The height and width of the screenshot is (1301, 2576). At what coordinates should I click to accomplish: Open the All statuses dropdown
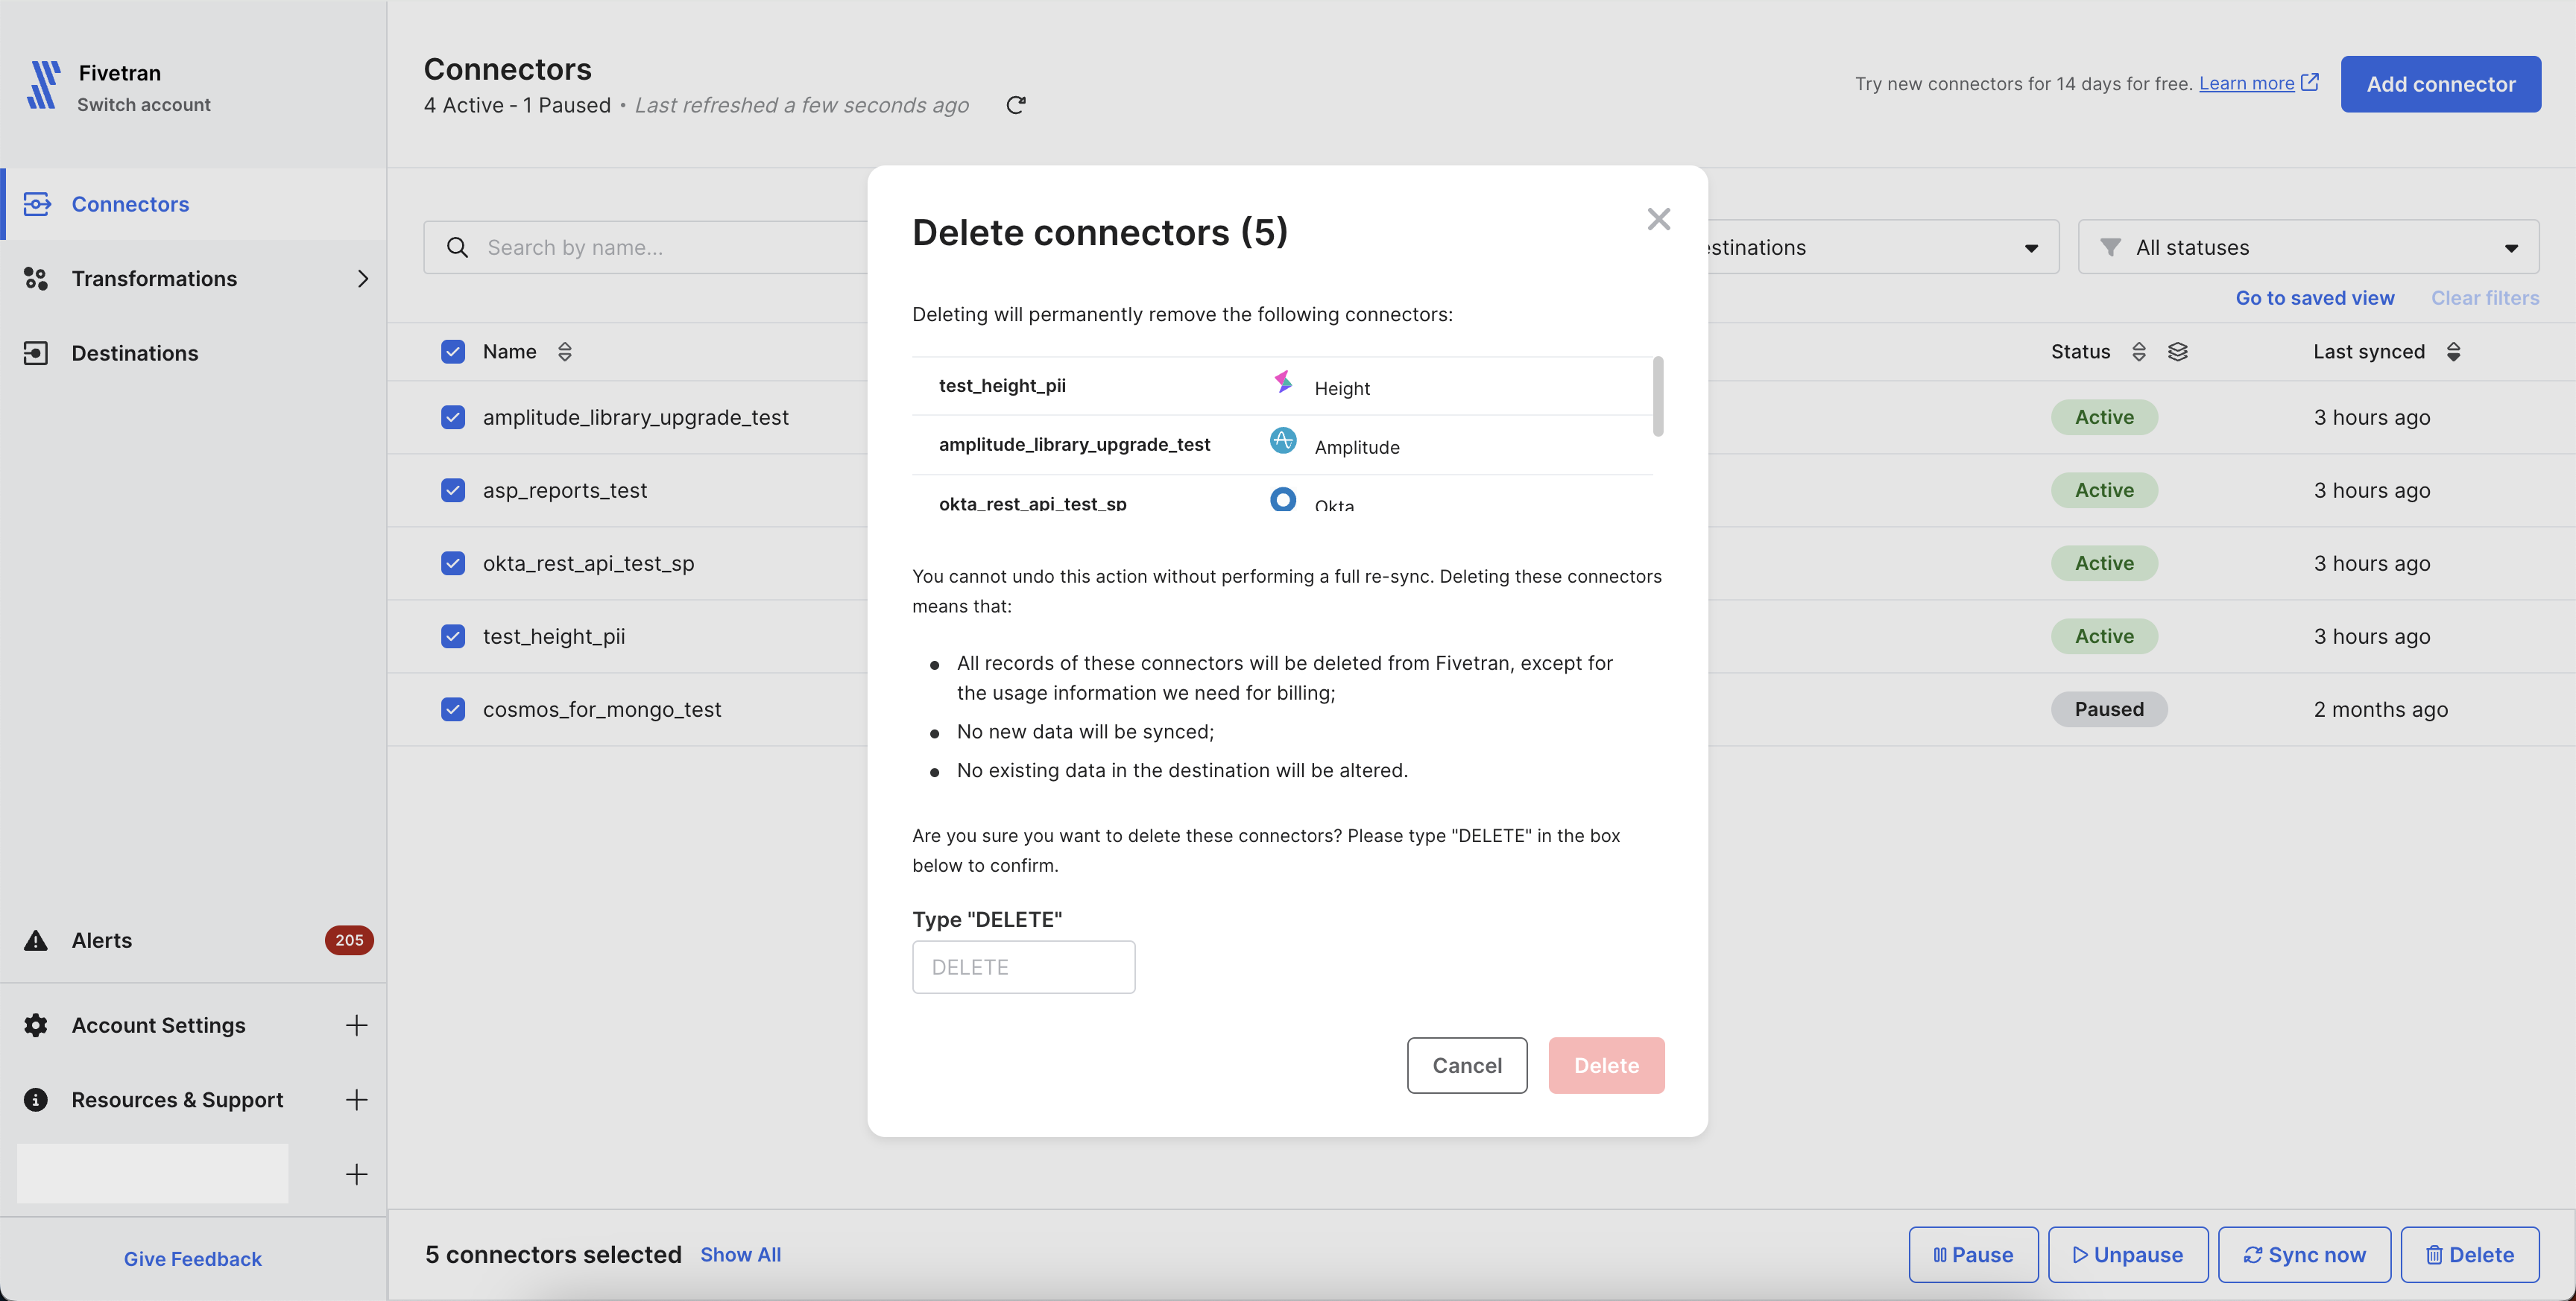2308,247
